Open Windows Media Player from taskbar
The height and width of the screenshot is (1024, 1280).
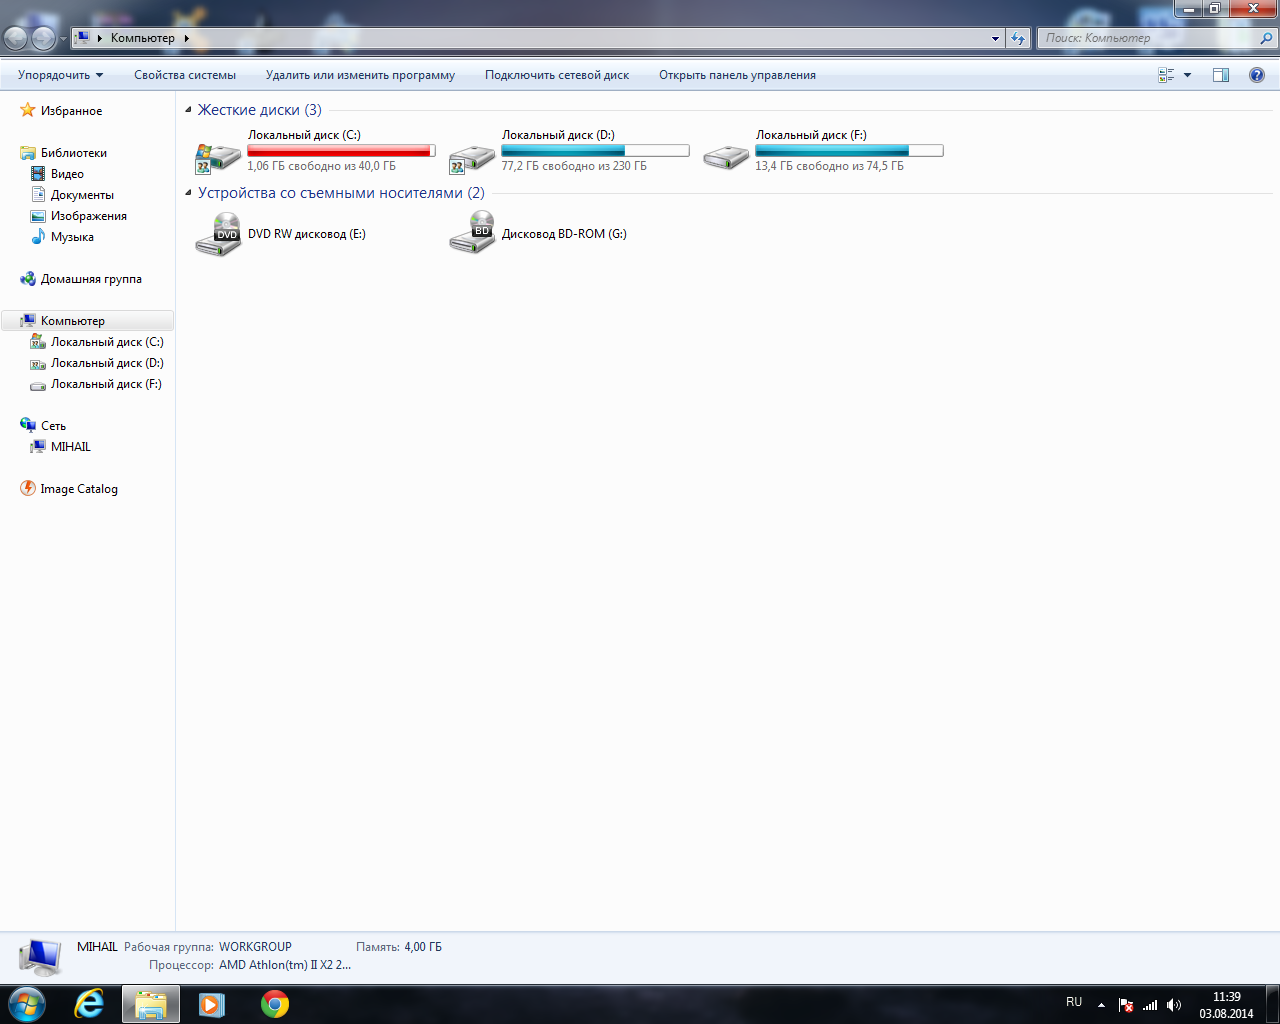[x=212, y=1004]
